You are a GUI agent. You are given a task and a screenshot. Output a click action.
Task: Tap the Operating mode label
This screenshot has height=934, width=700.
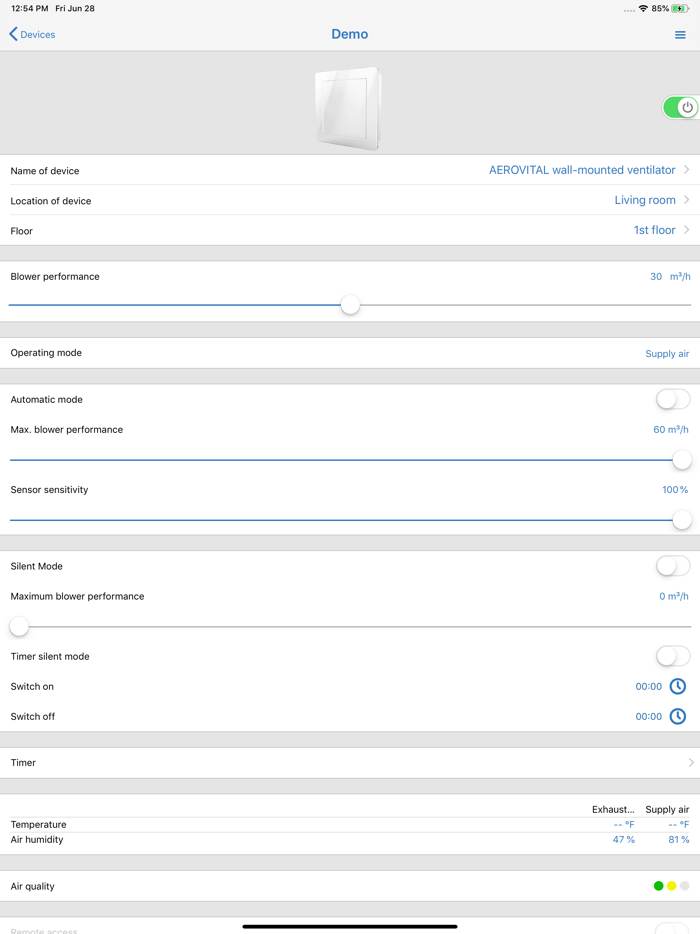pyautogui.click(x=46, y=353)
